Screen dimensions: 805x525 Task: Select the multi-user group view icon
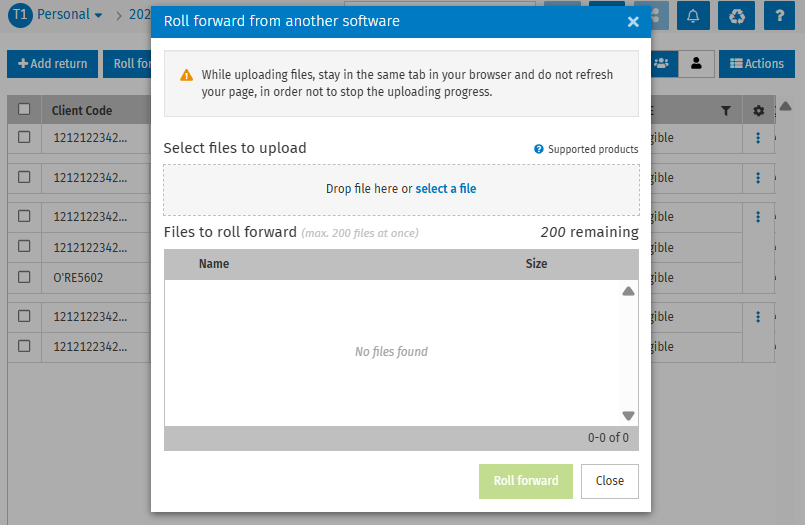[x=661, y=64]
